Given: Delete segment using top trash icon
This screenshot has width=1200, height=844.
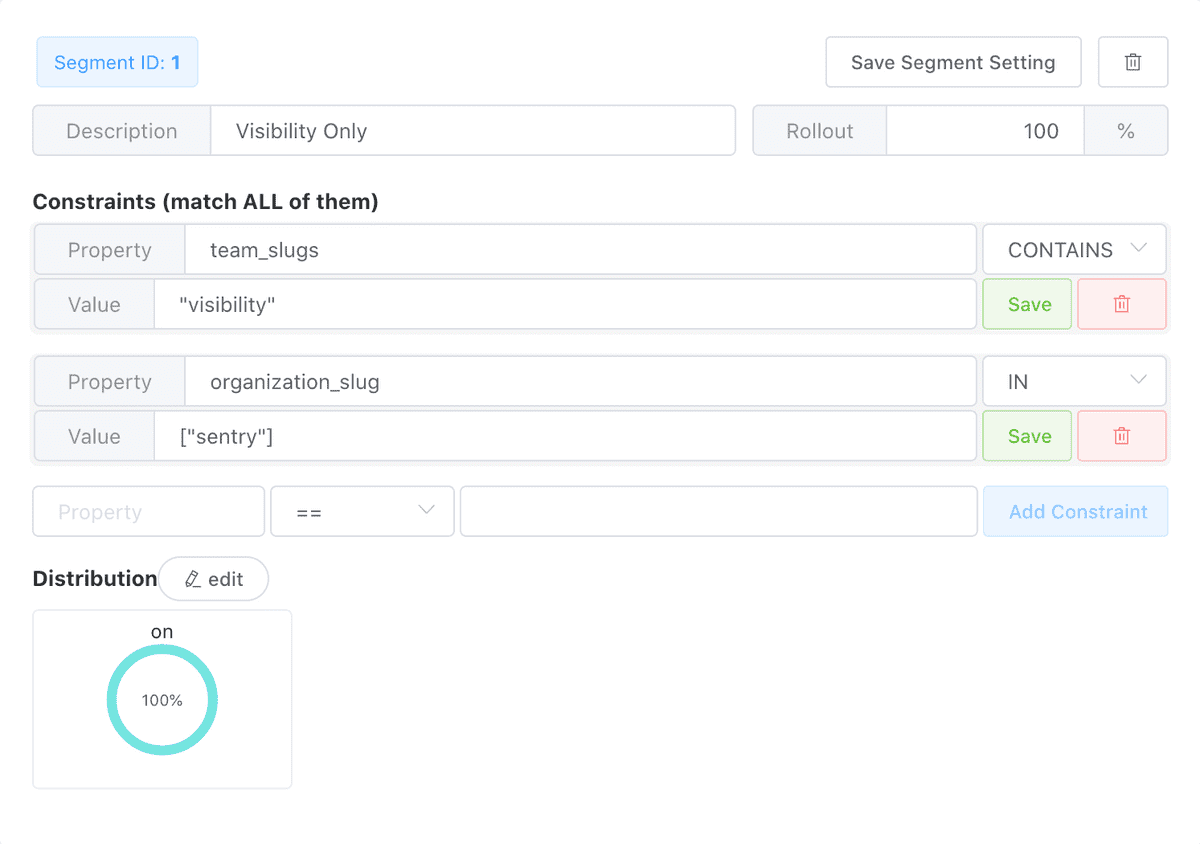Looking at the screenshot, I should pos(1133,62).
